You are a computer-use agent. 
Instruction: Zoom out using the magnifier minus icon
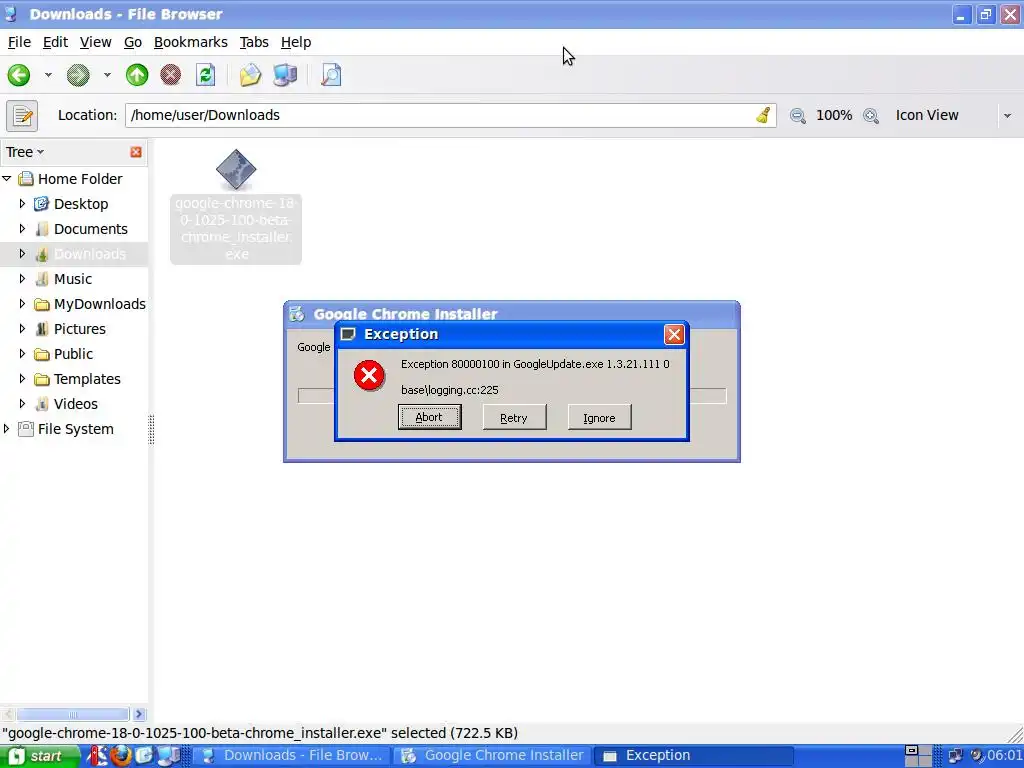(797, 116)
